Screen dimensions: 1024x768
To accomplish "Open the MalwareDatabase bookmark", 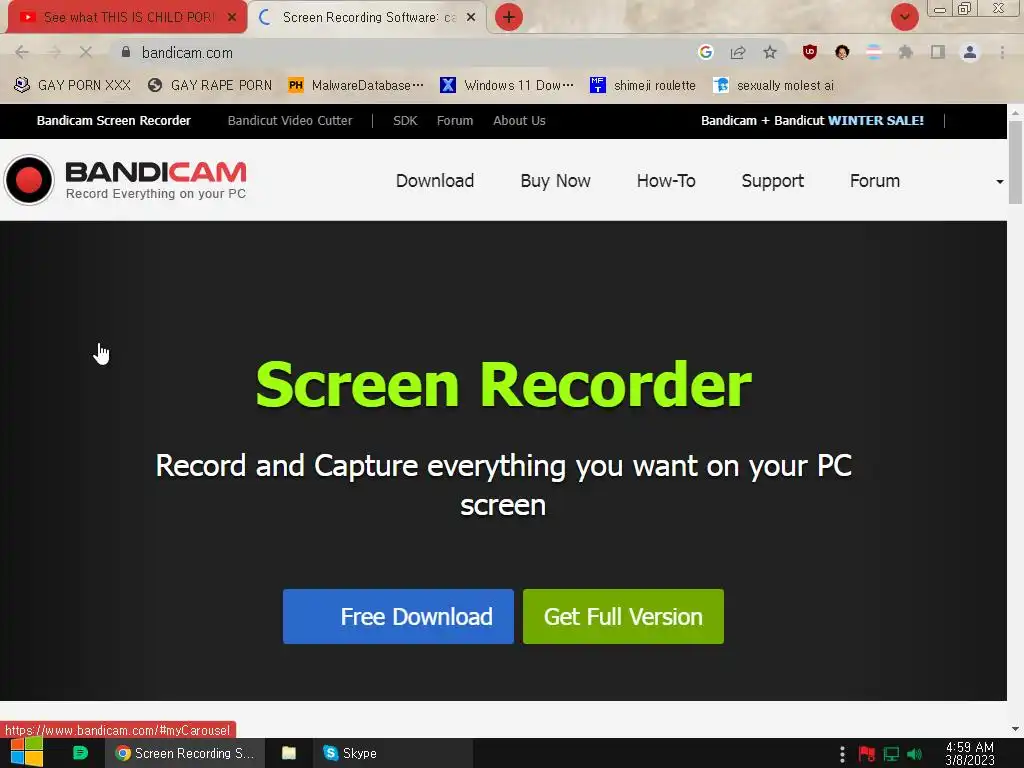I will [x=356, y=86].
